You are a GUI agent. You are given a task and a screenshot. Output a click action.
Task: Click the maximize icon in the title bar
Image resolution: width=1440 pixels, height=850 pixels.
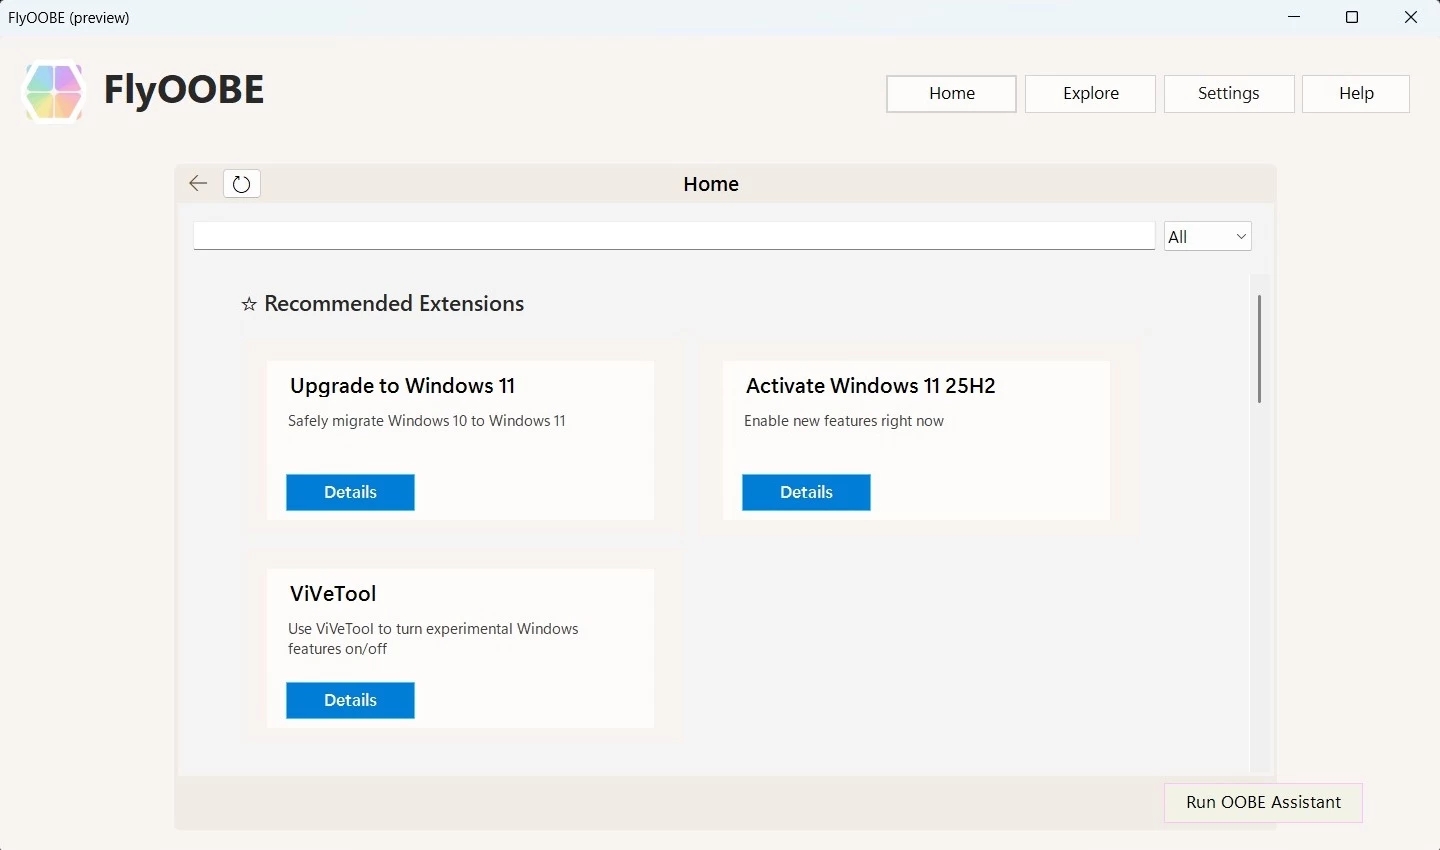pyautogui.click(x=1352, y=17)
